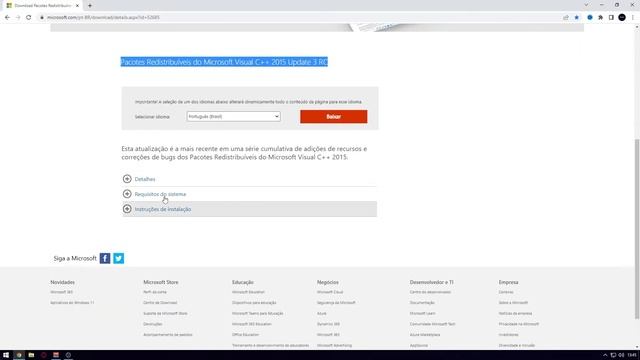Open Centro de Download footer link

[x=160, y=303]
